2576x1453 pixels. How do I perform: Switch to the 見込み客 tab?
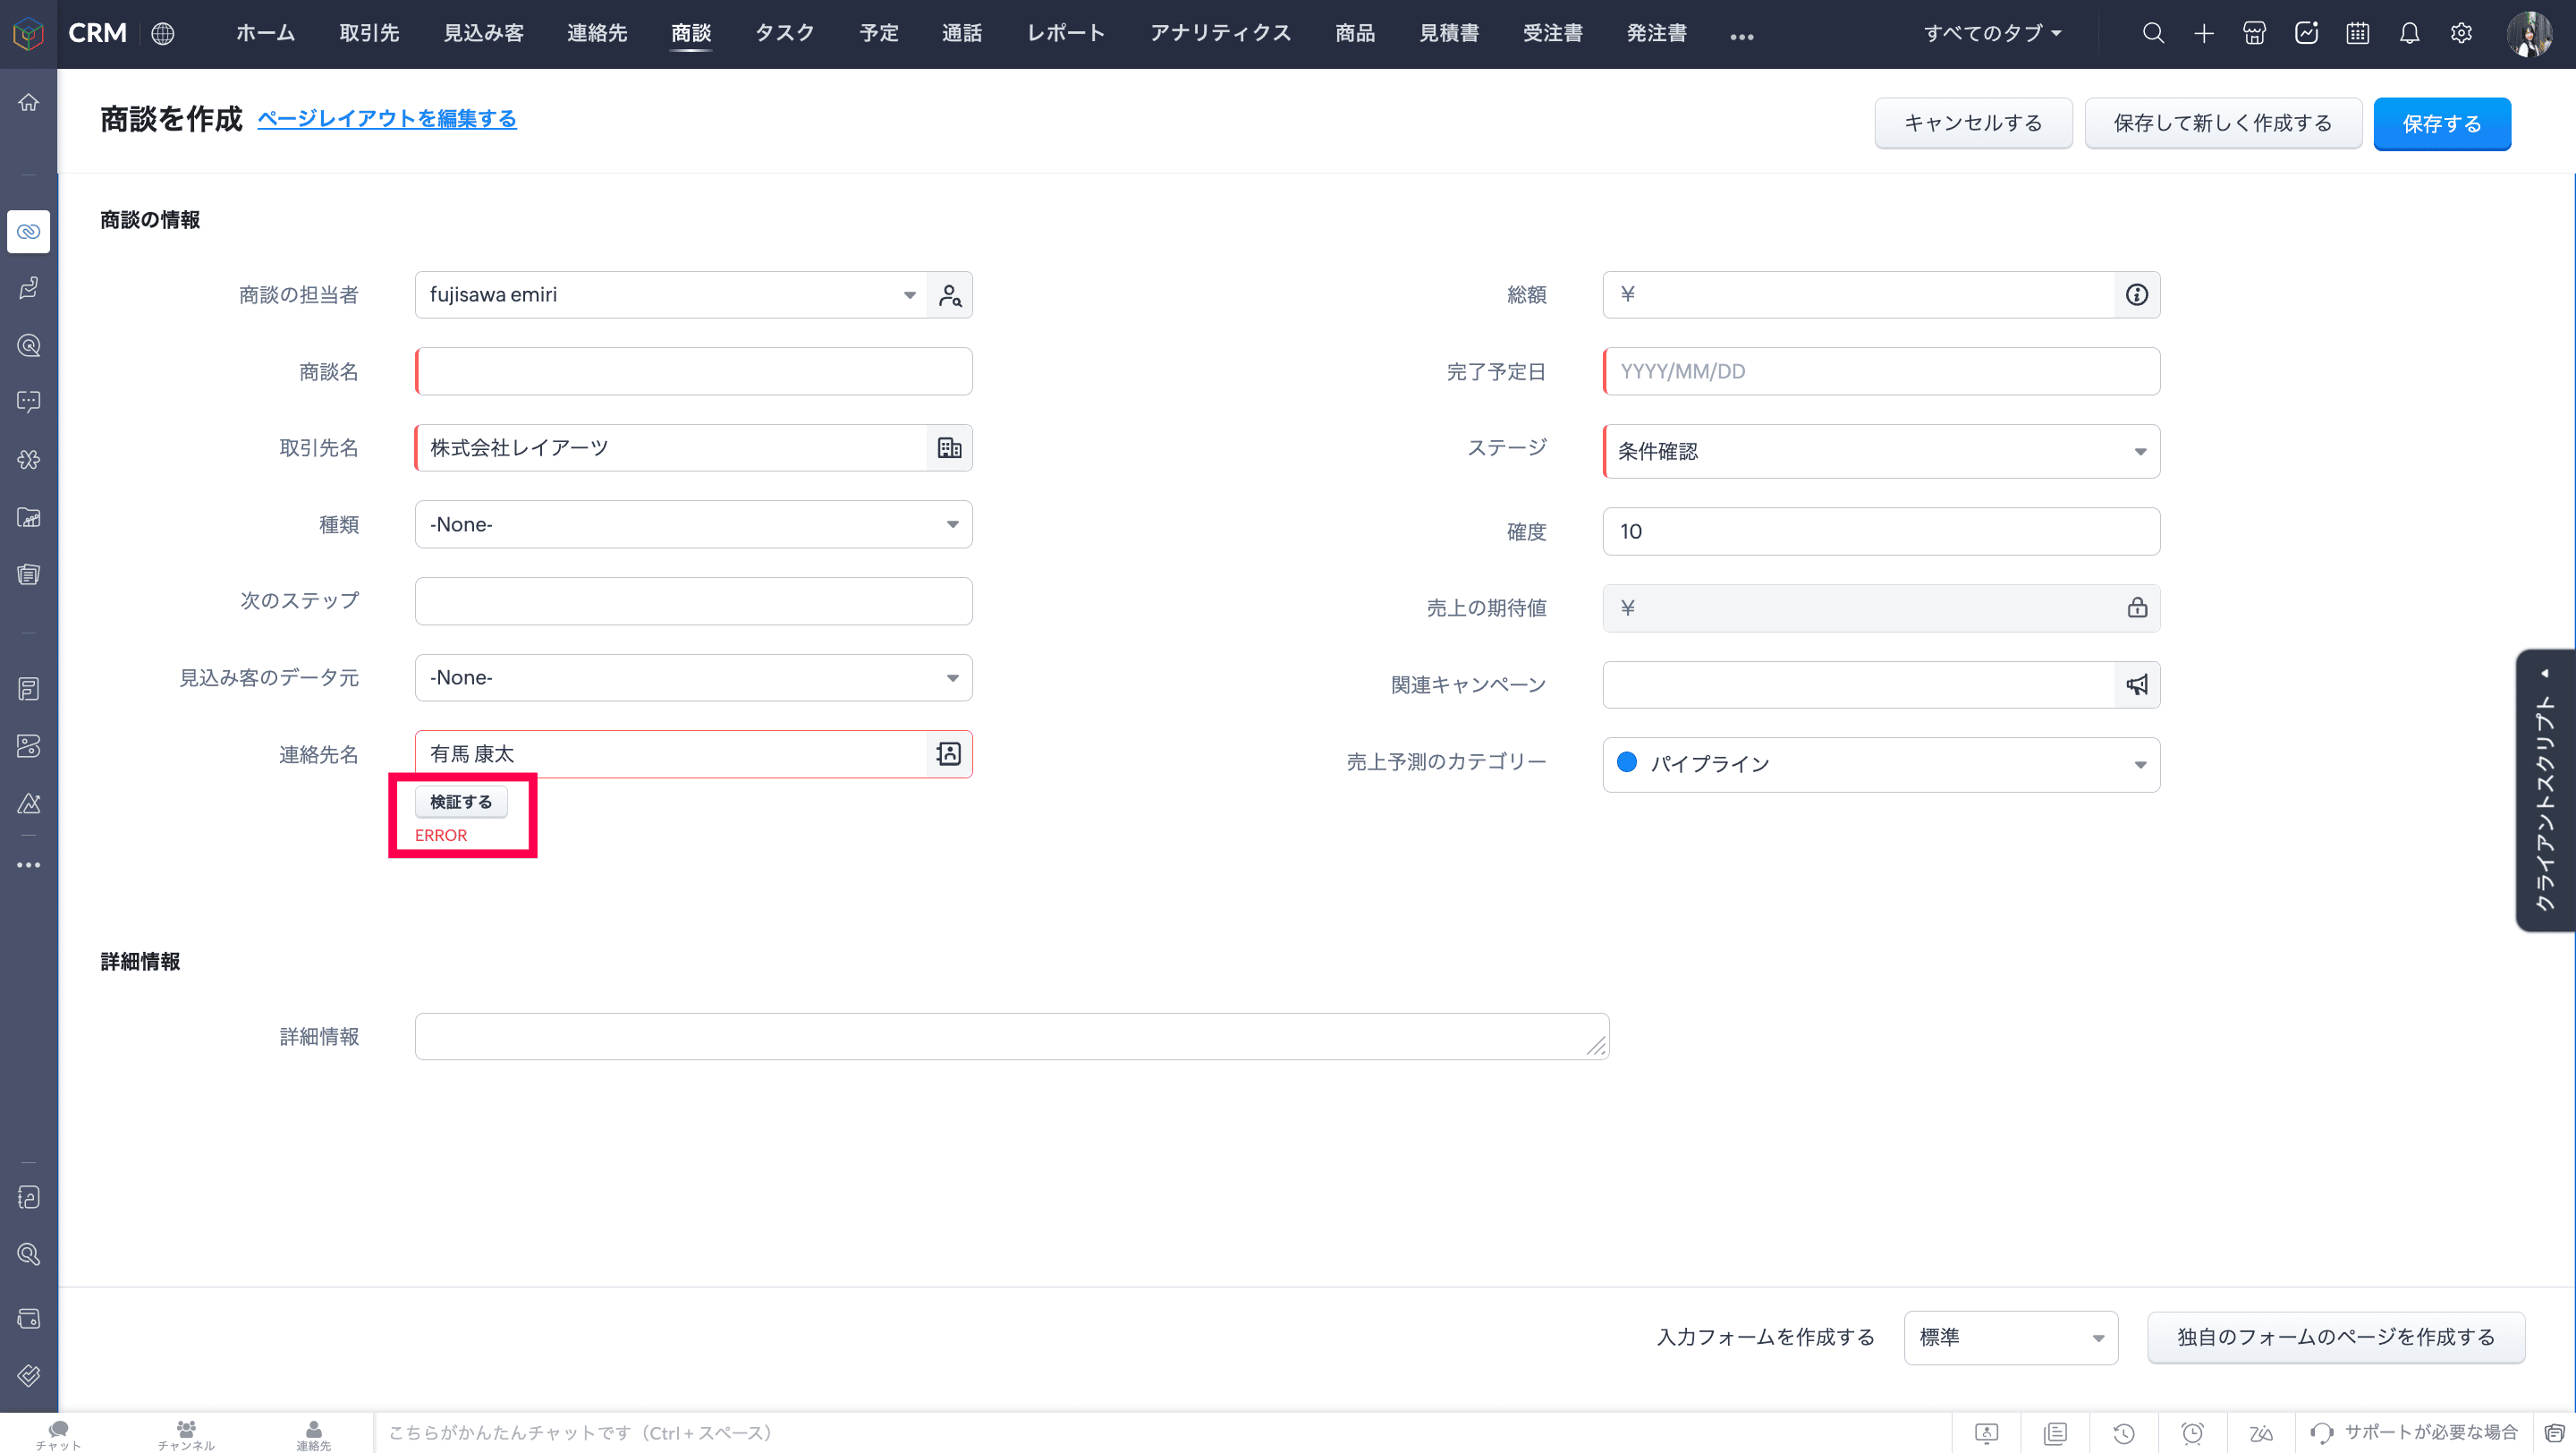coord(483,33)
